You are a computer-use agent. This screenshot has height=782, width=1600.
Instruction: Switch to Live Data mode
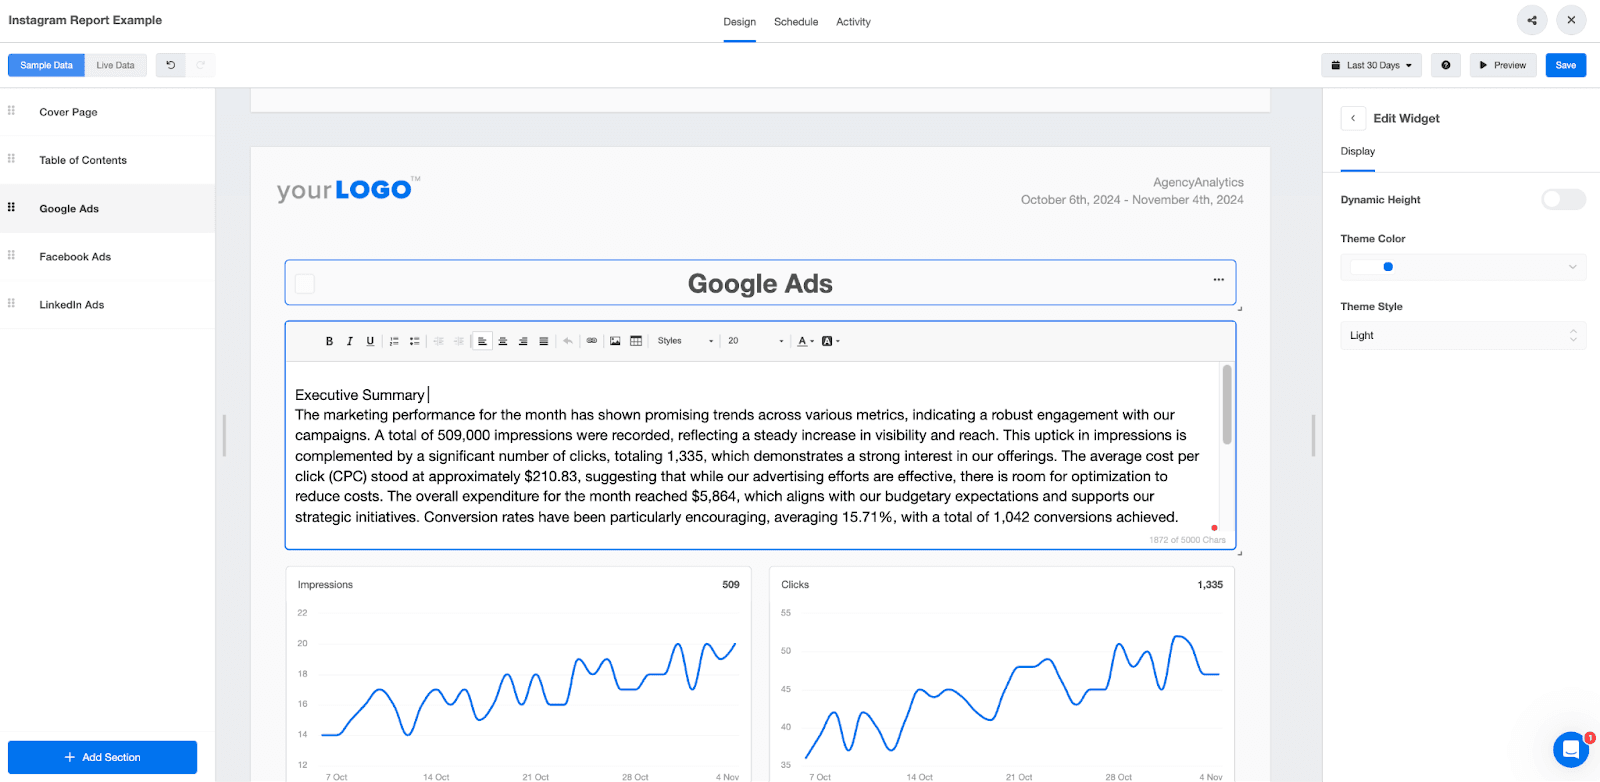click(x=114, y=64)
